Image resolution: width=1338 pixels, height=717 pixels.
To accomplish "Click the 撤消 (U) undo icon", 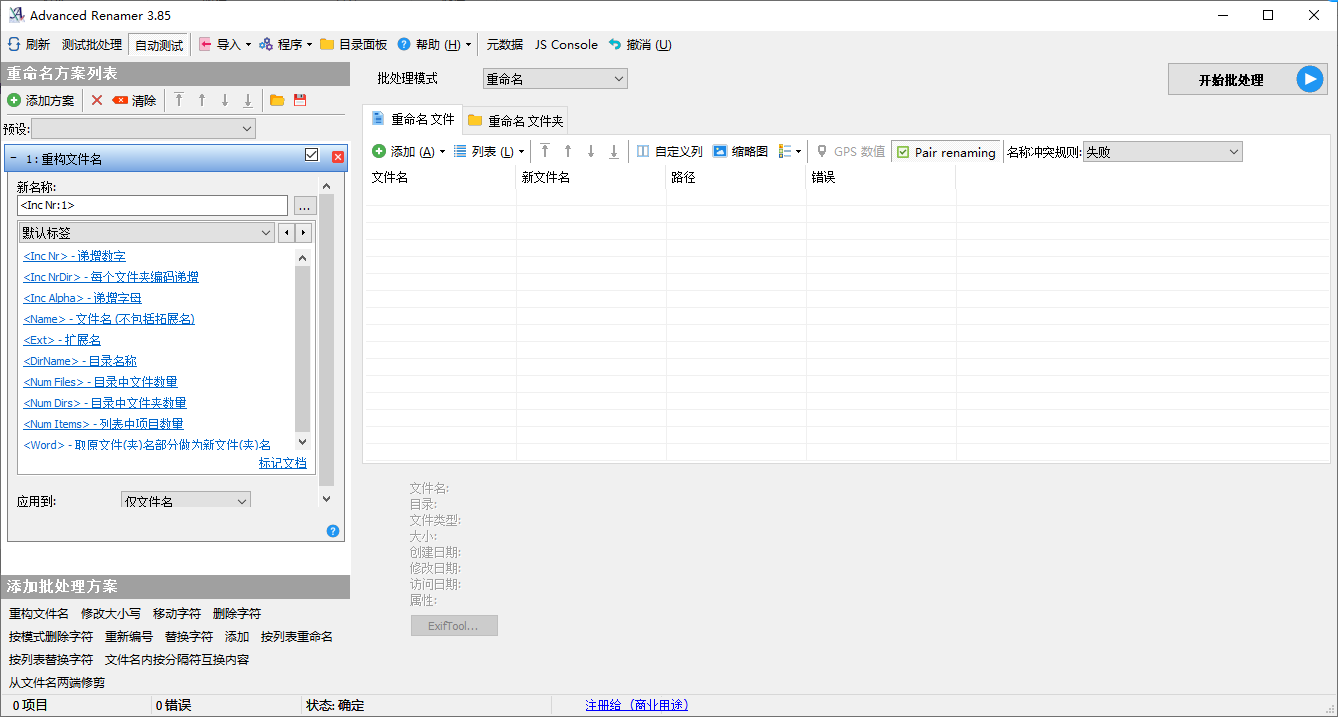I will pos(615,45).
